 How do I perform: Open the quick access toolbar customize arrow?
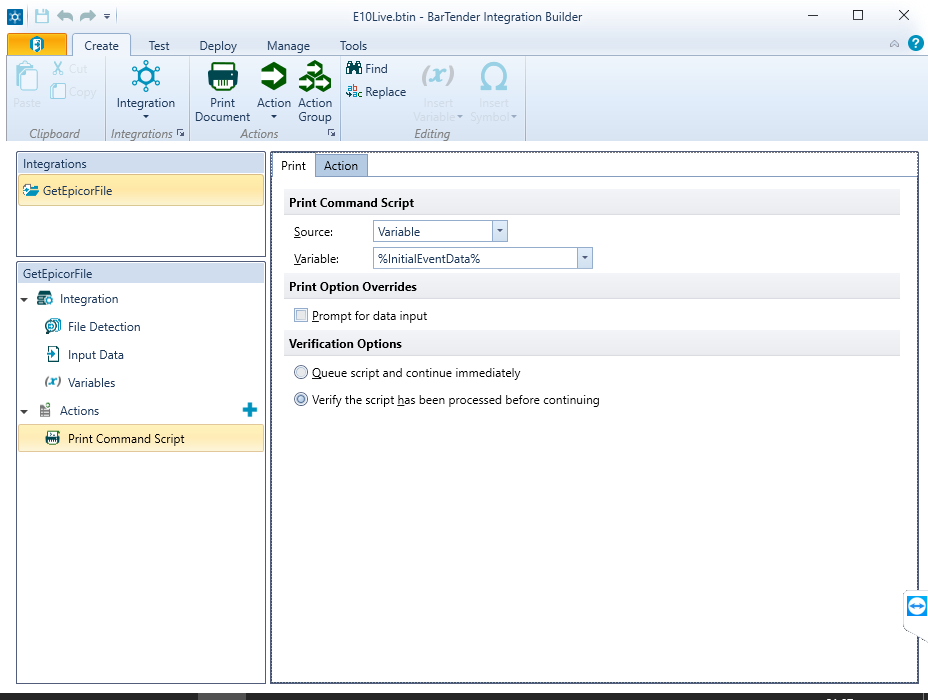[x=107, y=17]
